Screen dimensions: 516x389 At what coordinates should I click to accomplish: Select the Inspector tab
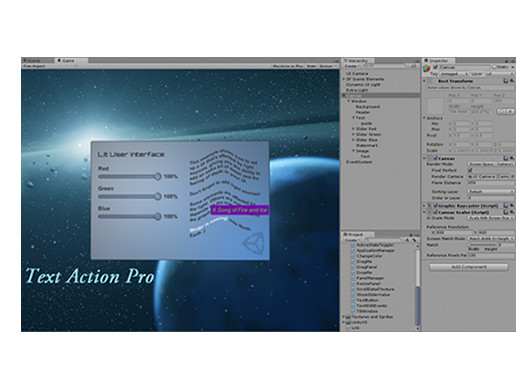point(439,61)
